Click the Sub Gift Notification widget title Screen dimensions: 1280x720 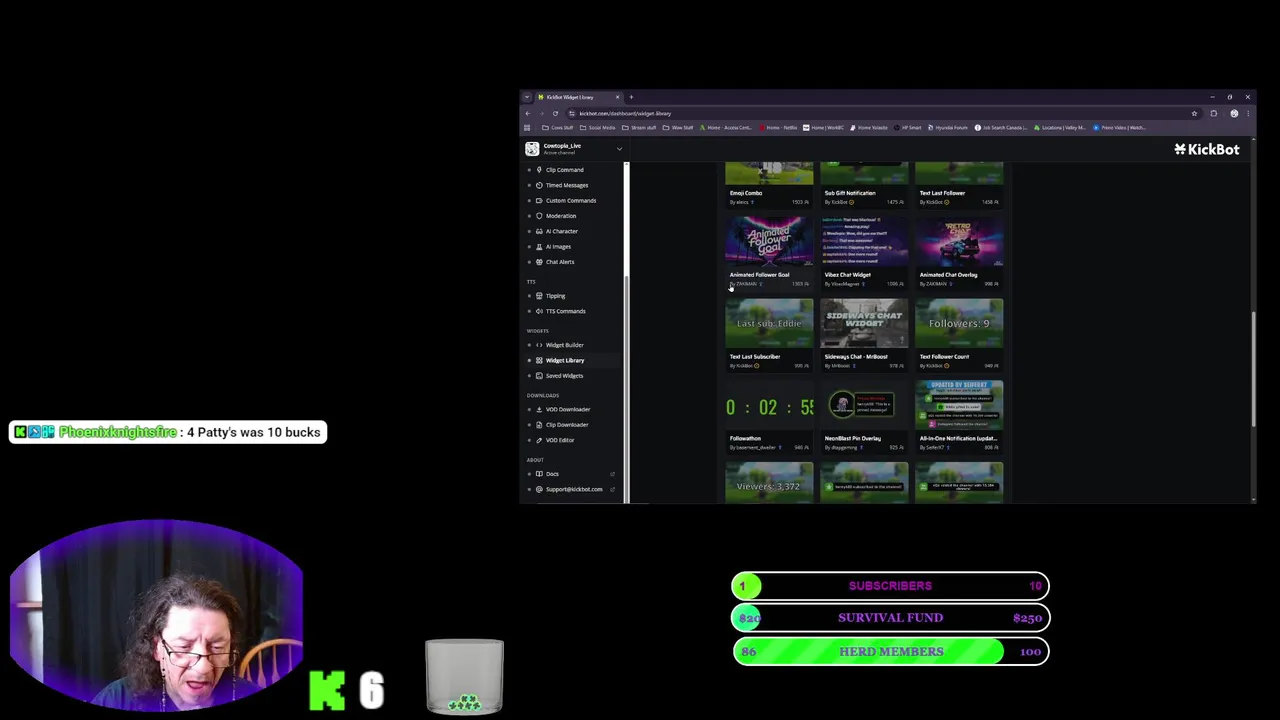coord(850,193)
